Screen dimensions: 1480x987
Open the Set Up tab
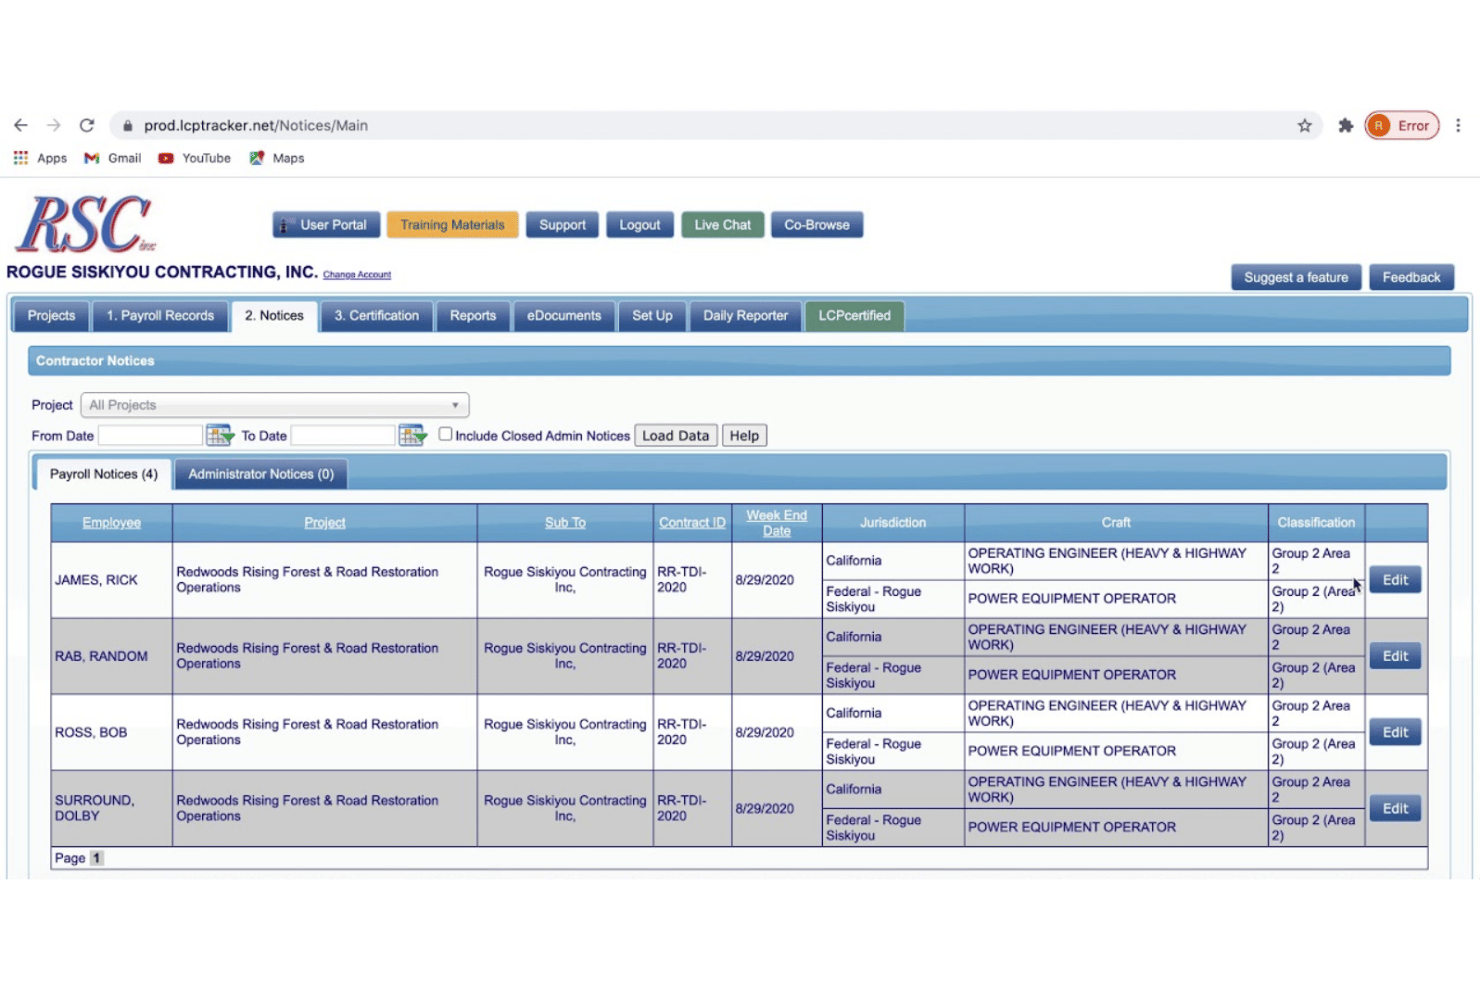point(652,316)
